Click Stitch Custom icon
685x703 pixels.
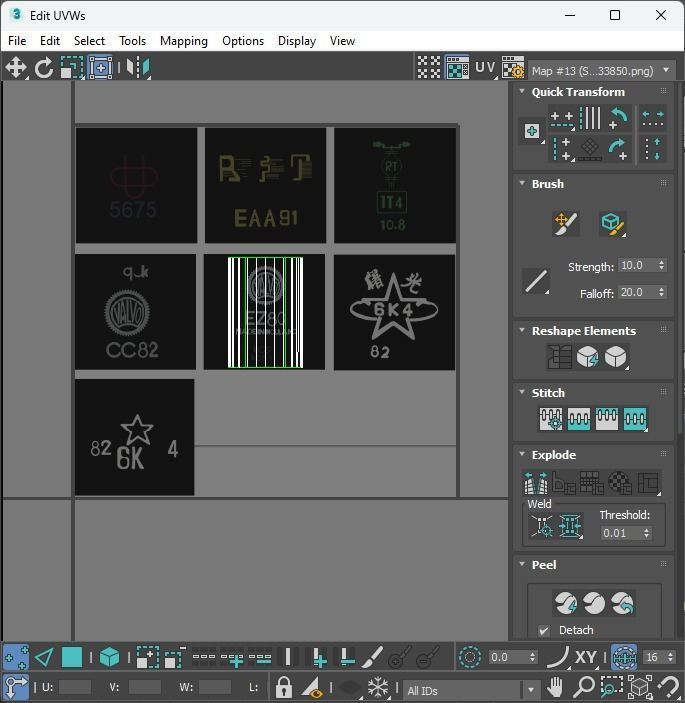coord(635,419)
